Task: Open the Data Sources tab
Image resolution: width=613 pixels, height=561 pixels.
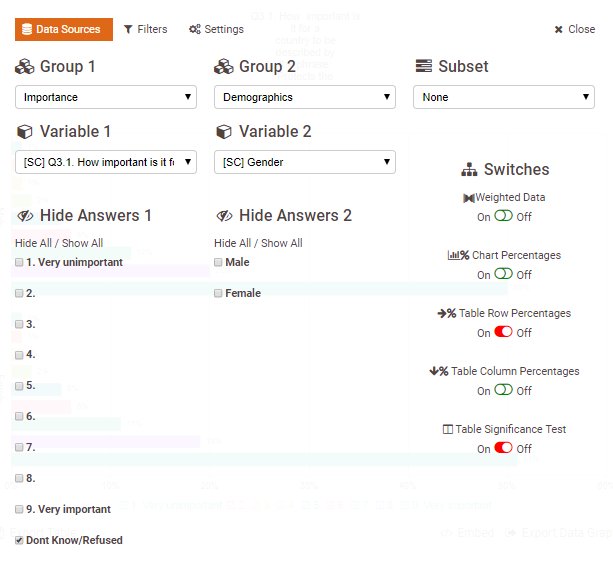Action: (x=64, y=29)
